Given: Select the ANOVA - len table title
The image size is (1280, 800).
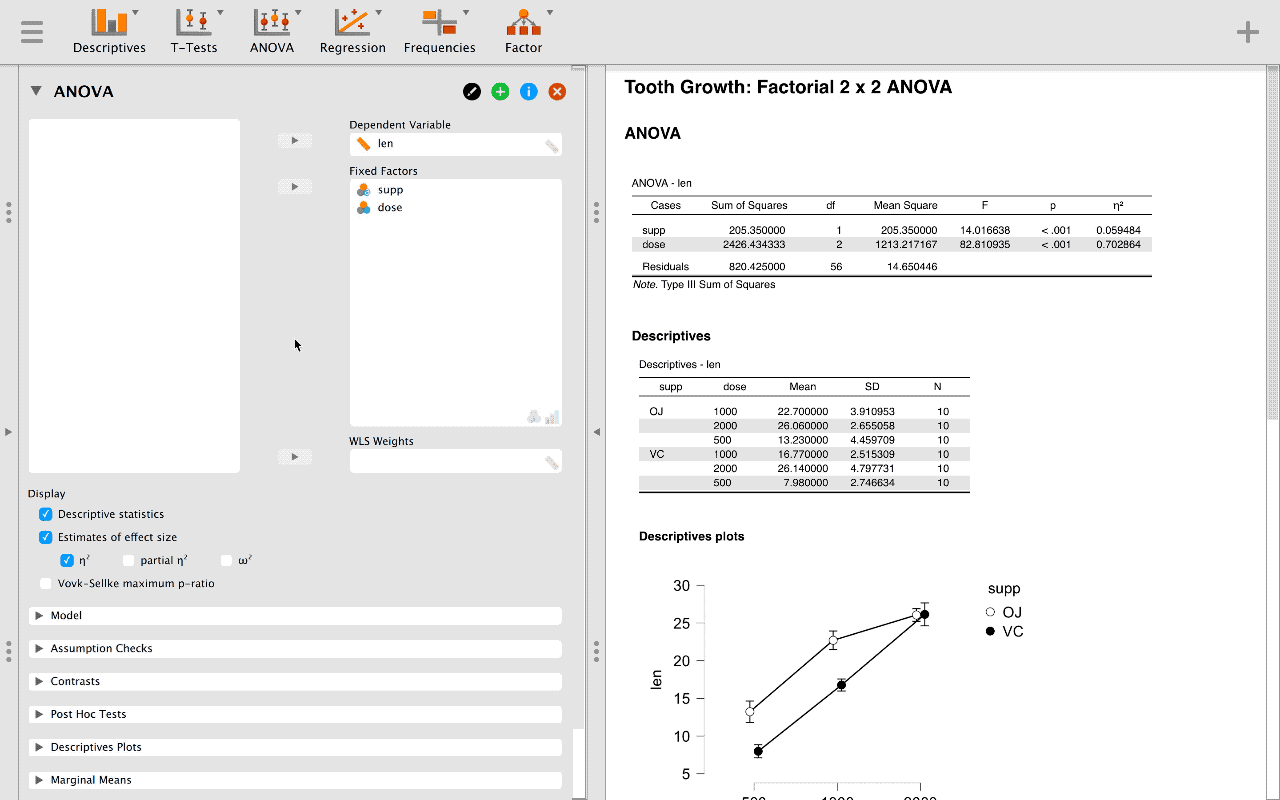Looking at the screenshot, I should tap(662, 183).
